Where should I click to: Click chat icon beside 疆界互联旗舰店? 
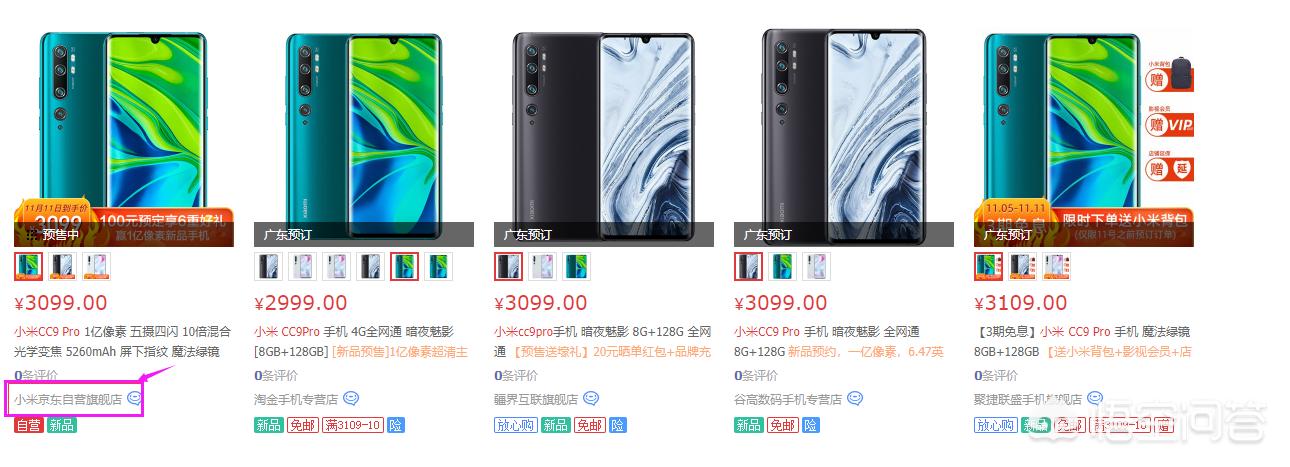click(x=591, y=399)
